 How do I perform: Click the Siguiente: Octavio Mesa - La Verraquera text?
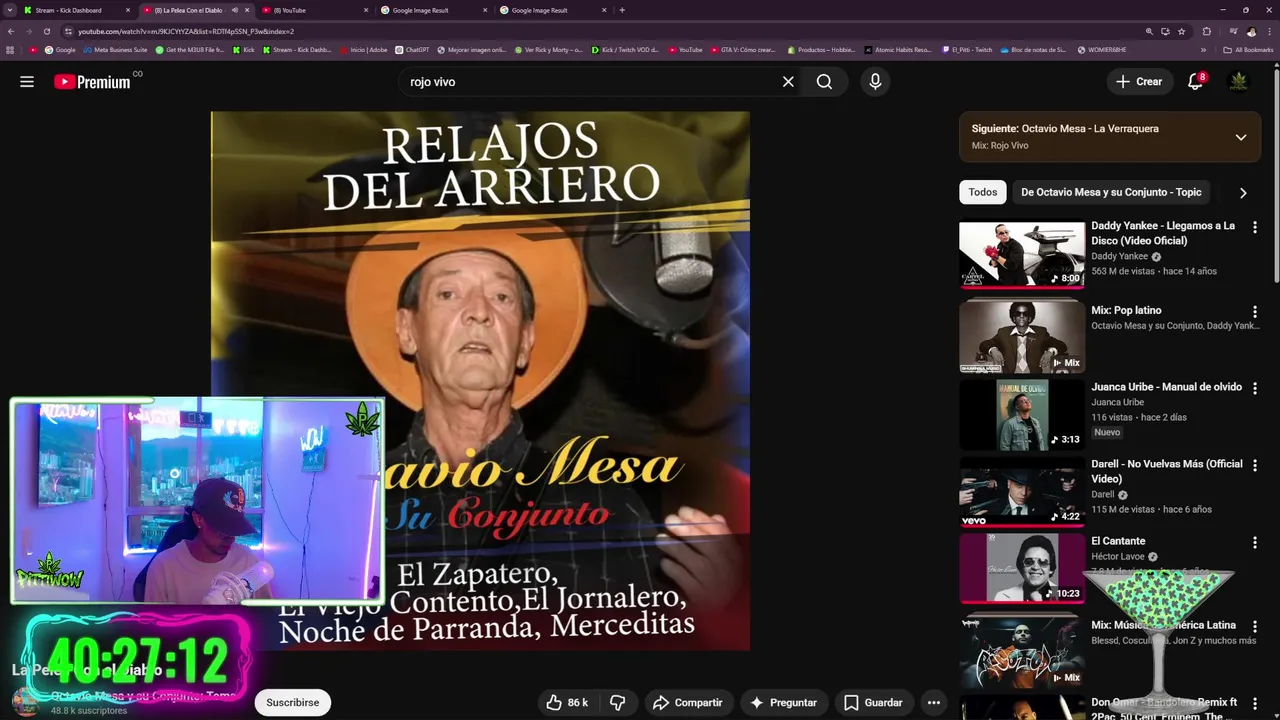1065,129
